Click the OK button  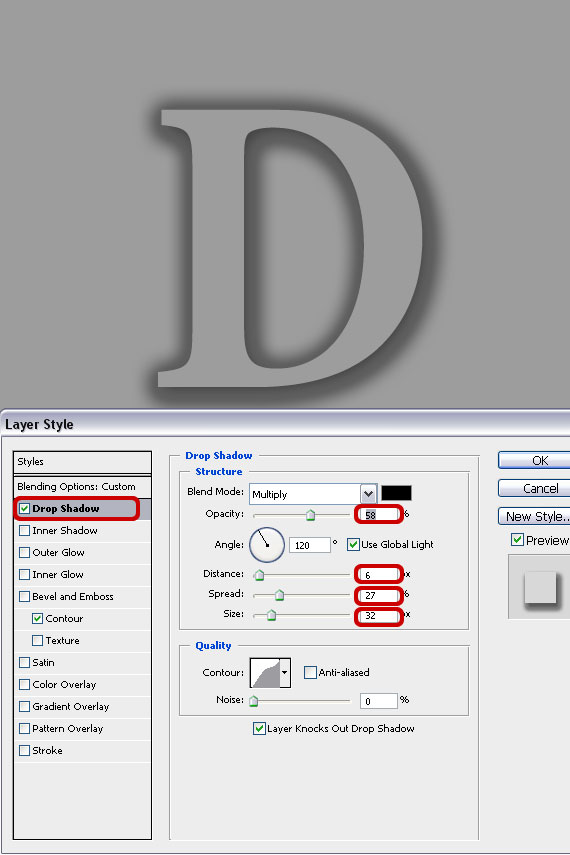535,460
